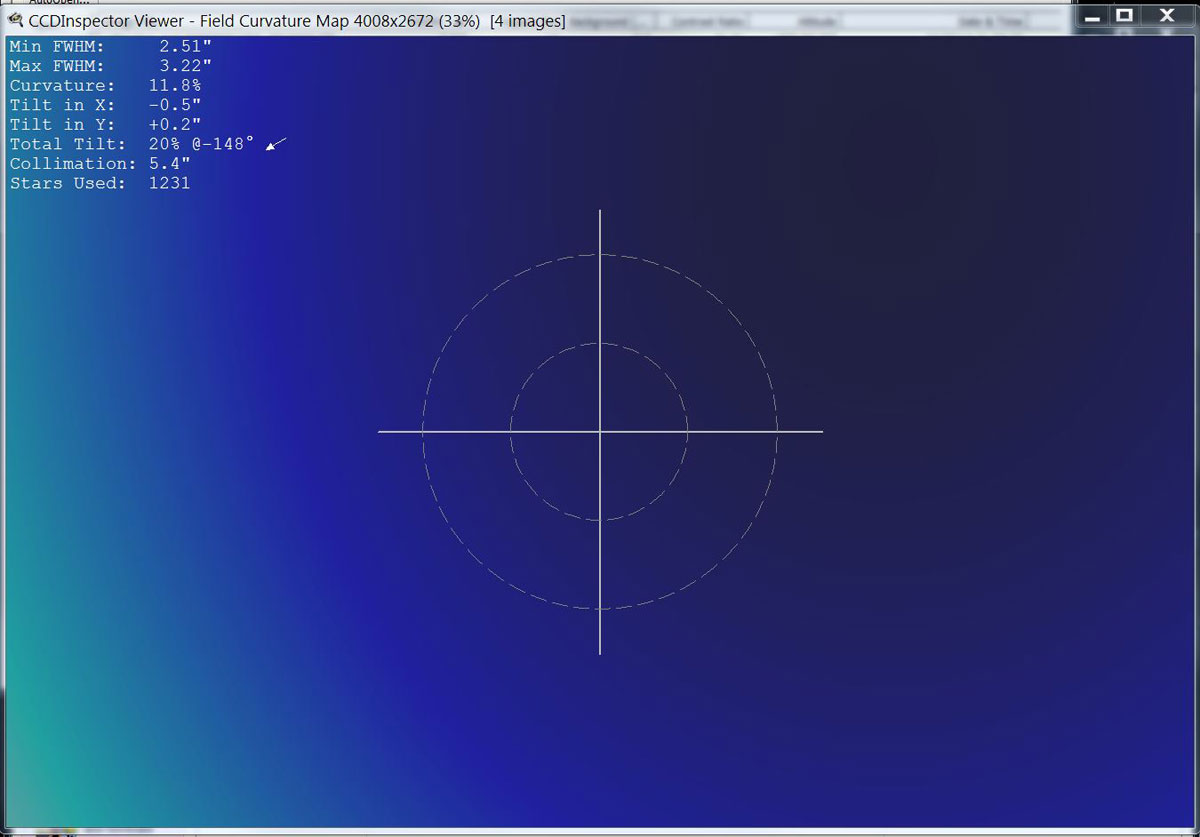Click the right end of the horizontal crosshair line

[x=821, y=432]
